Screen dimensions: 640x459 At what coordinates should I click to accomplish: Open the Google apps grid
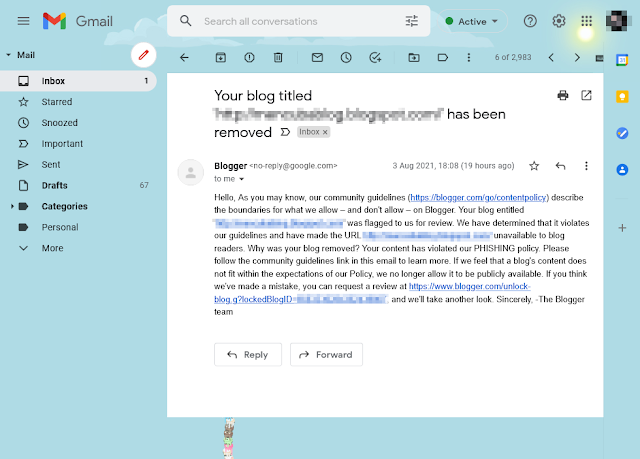[587, 21]
